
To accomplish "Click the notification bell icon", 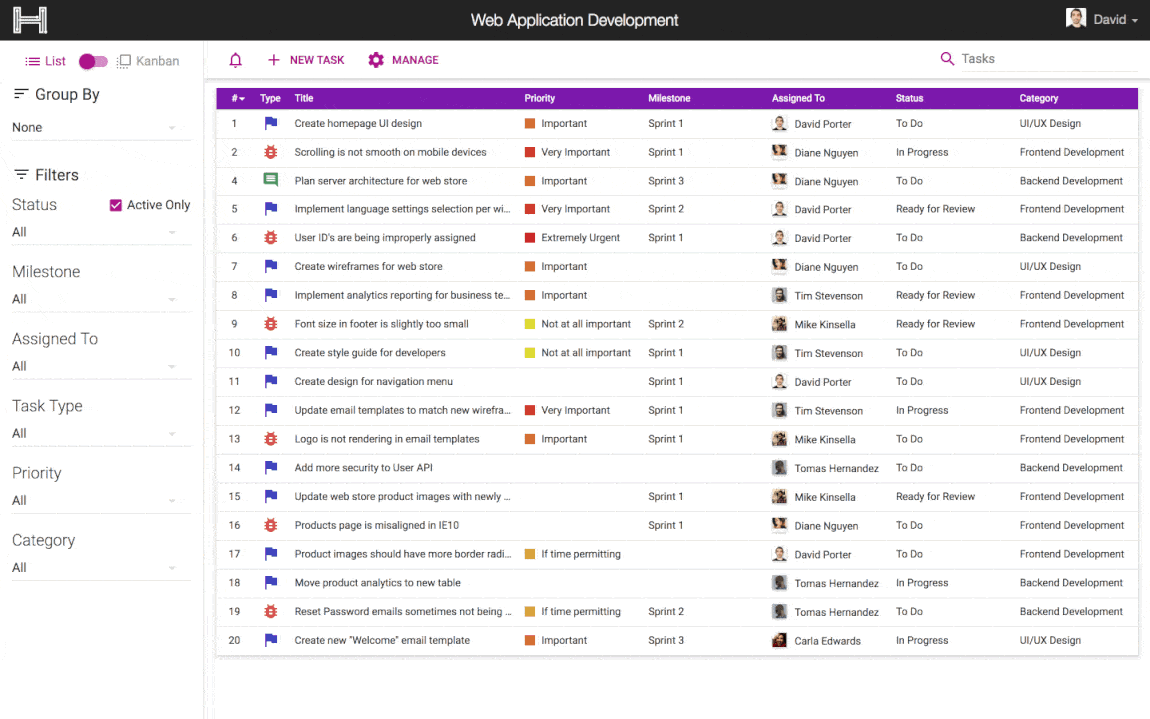I will click(236, 60).
